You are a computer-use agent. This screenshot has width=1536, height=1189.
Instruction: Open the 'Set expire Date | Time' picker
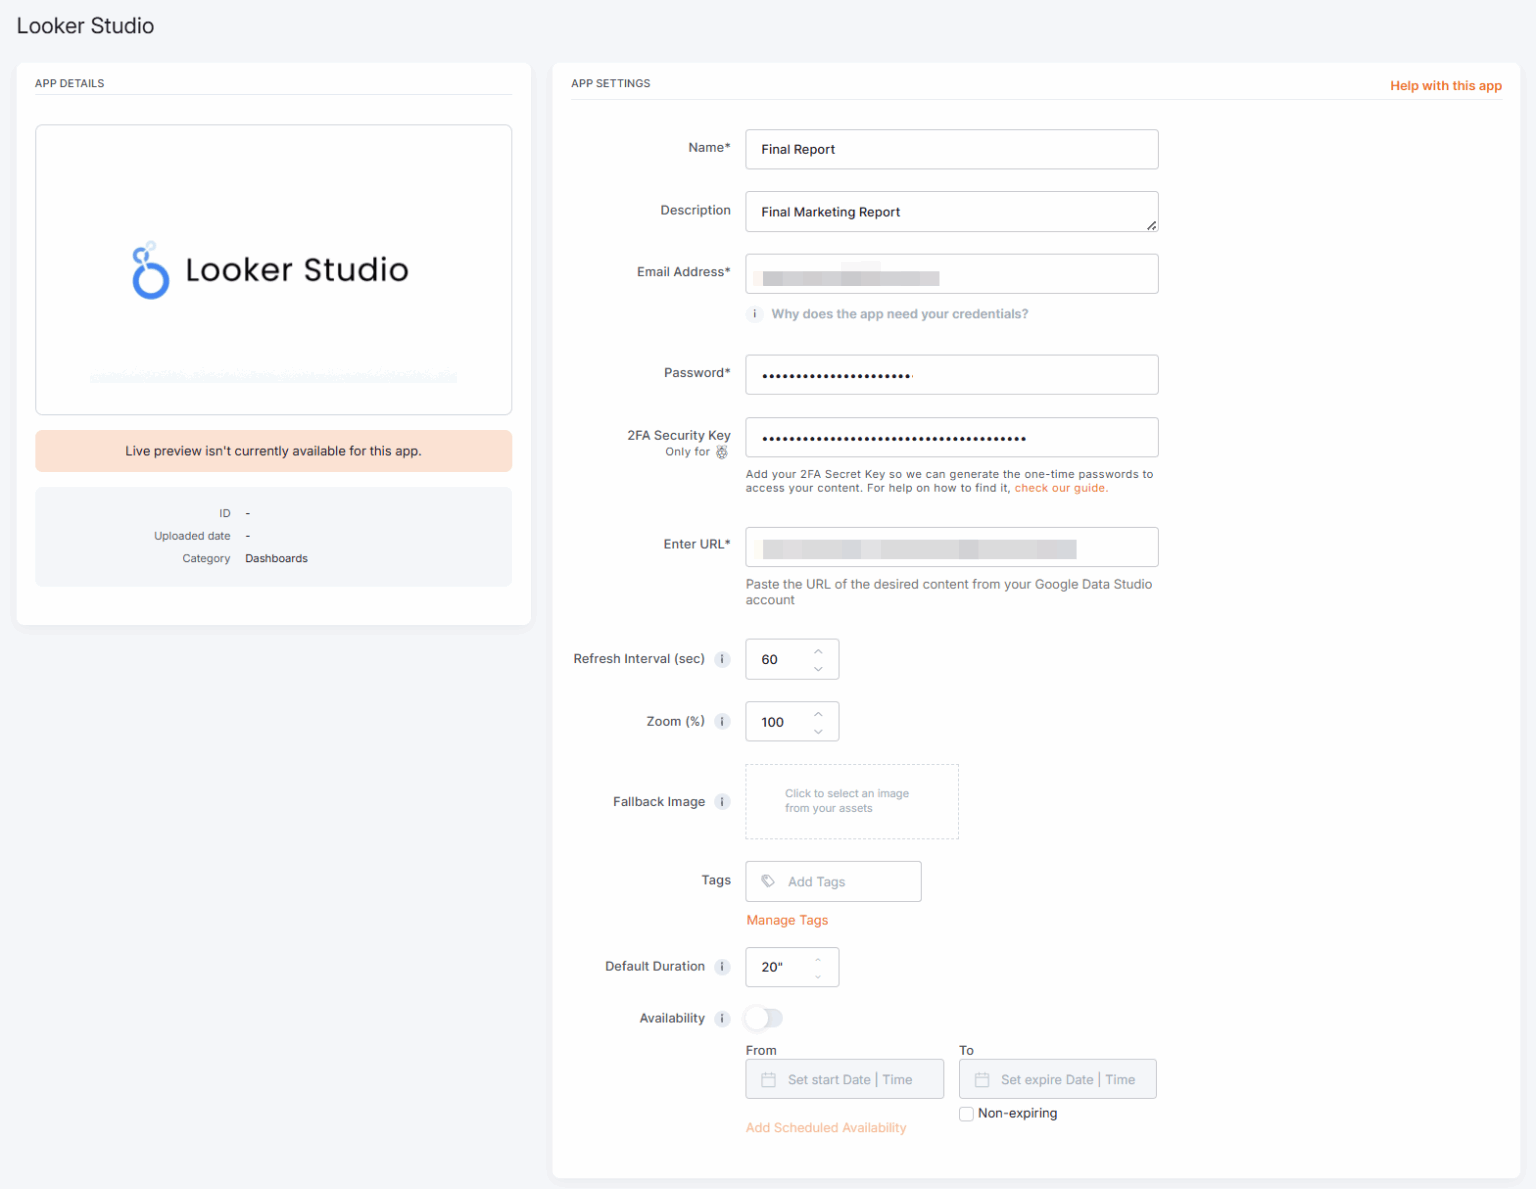click(x=1058, y=1079)
